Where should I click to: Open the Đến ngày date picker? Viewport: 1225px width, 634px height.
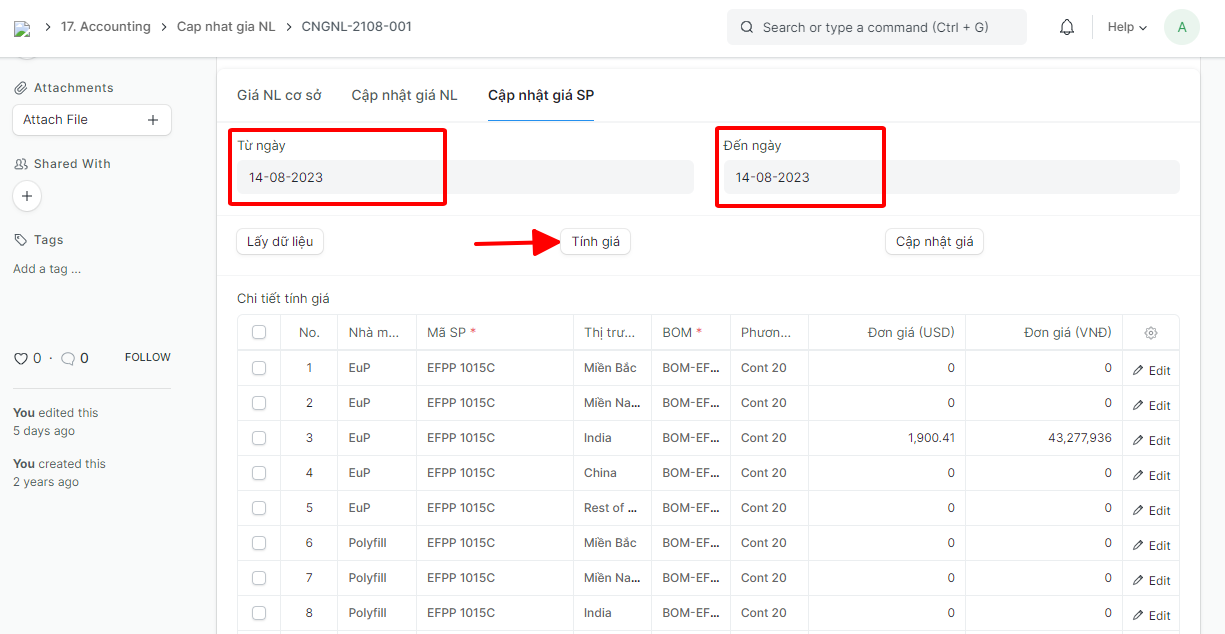tap(950, 178)
